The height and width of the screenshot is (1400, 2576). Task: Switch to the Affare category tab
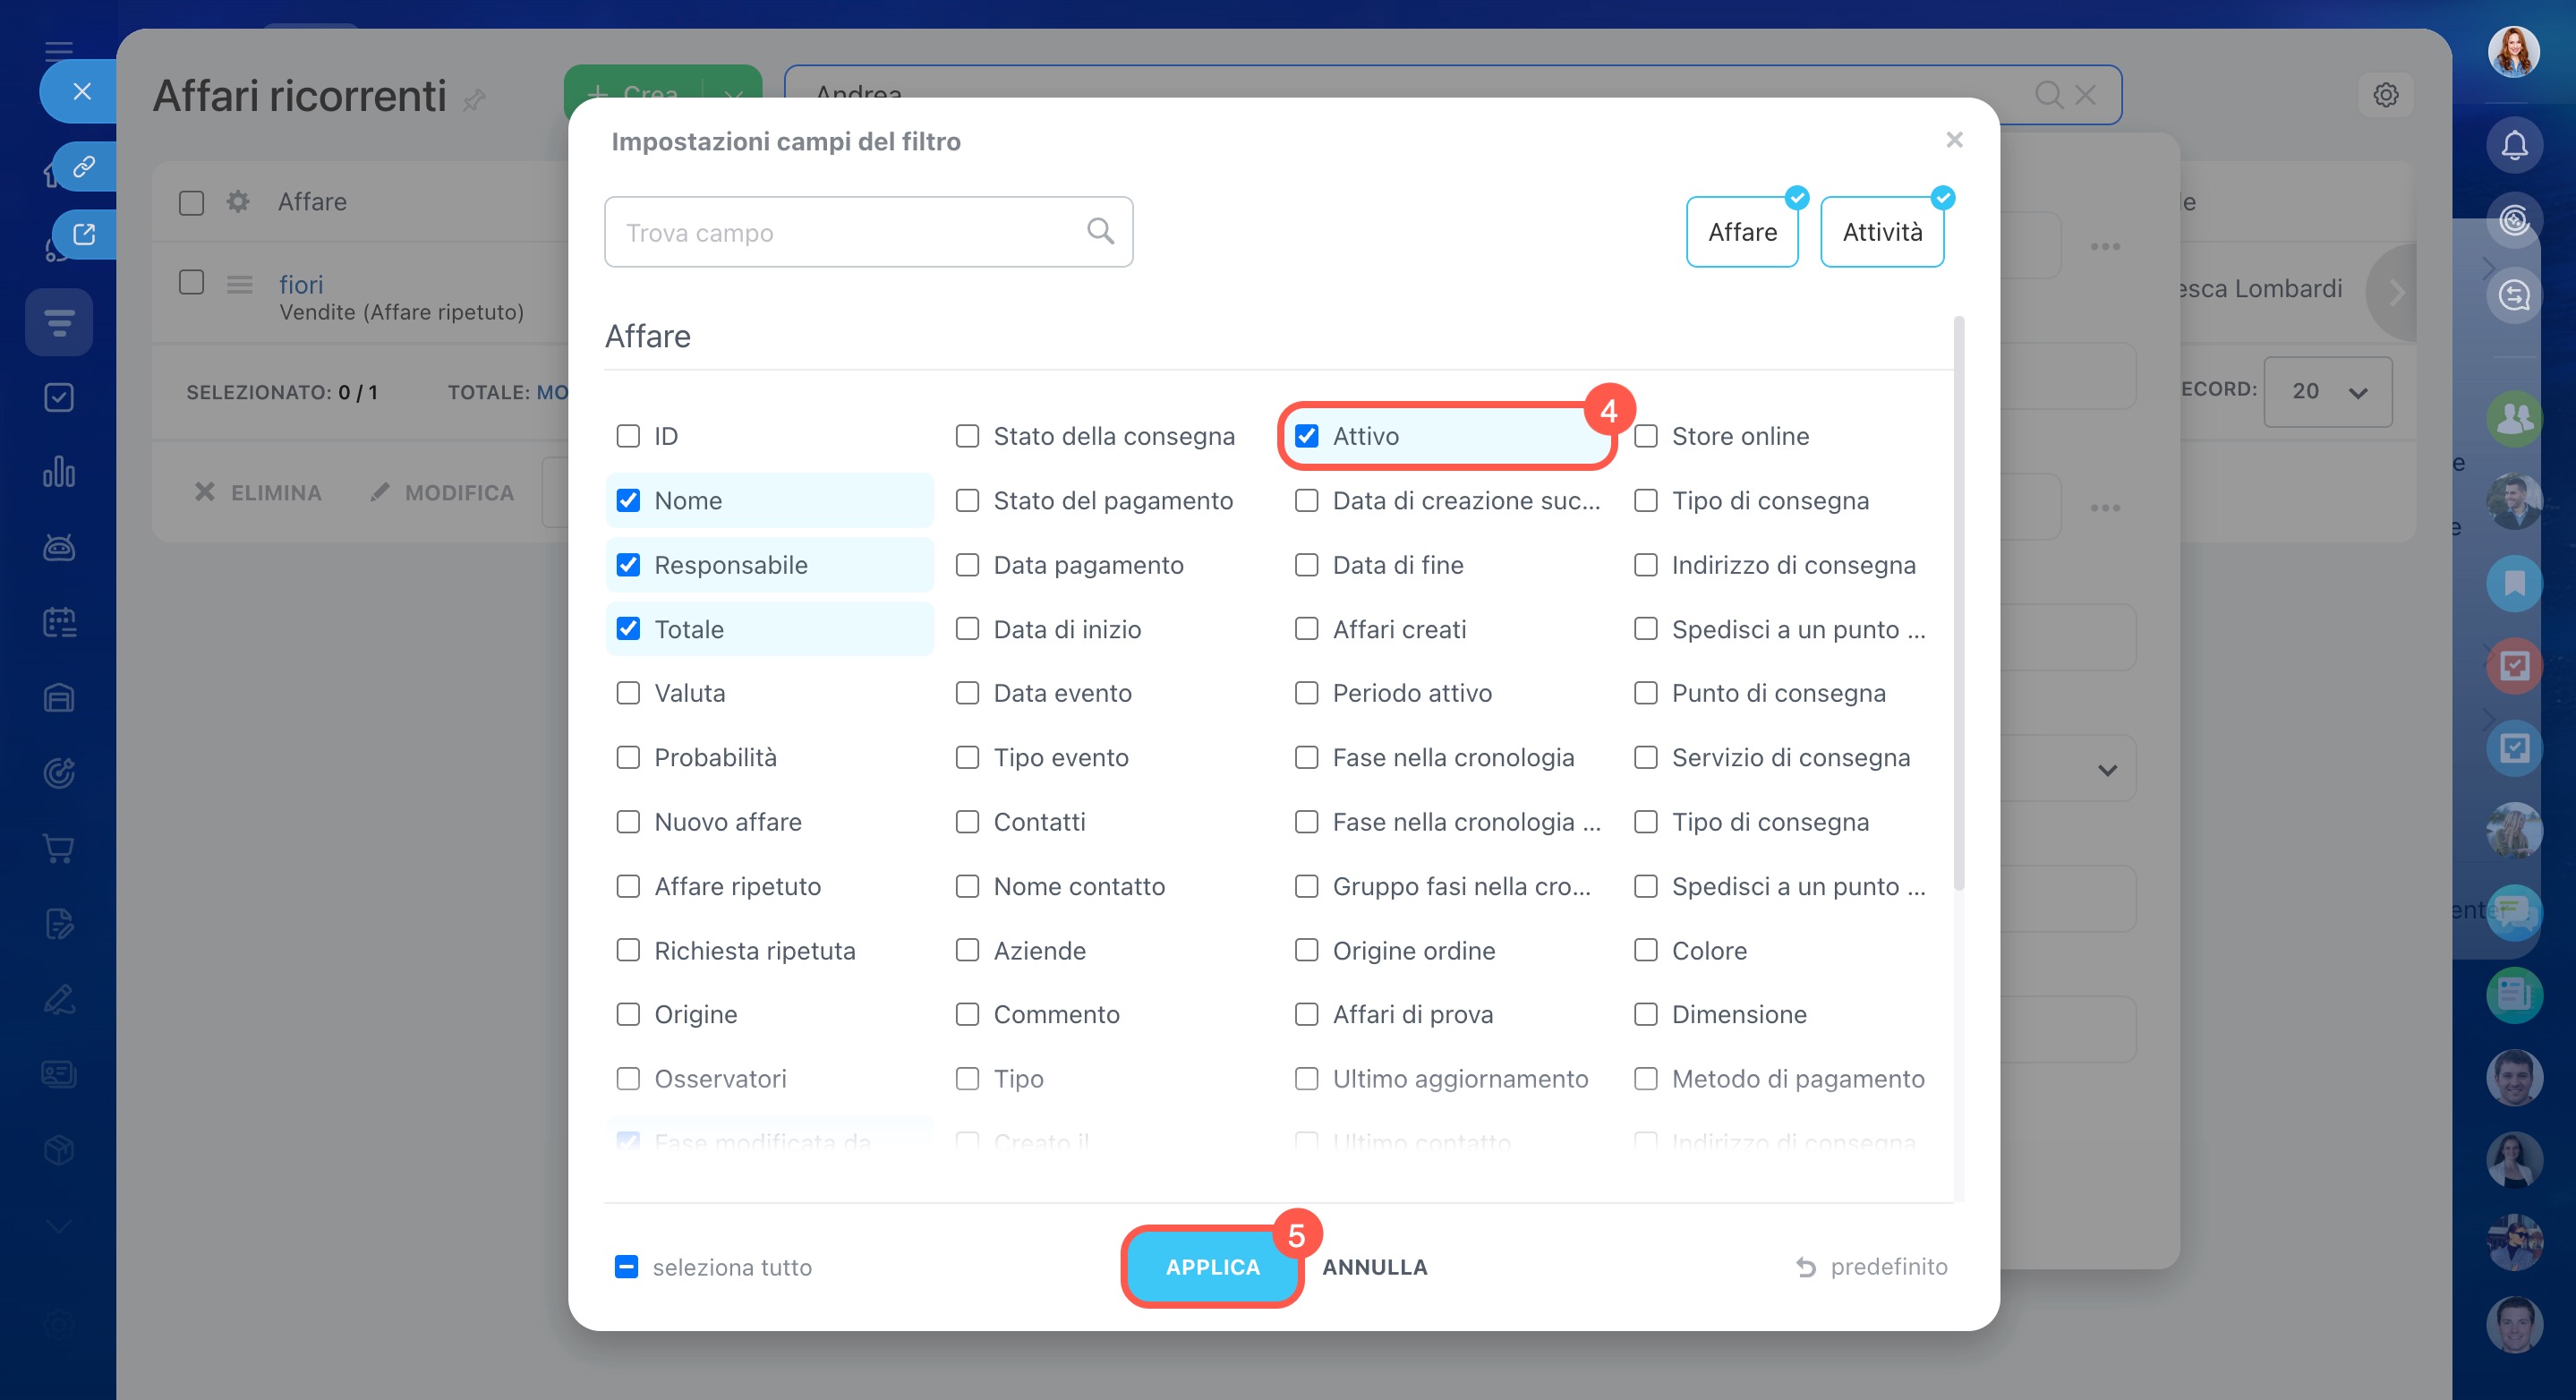(1742, 232)
